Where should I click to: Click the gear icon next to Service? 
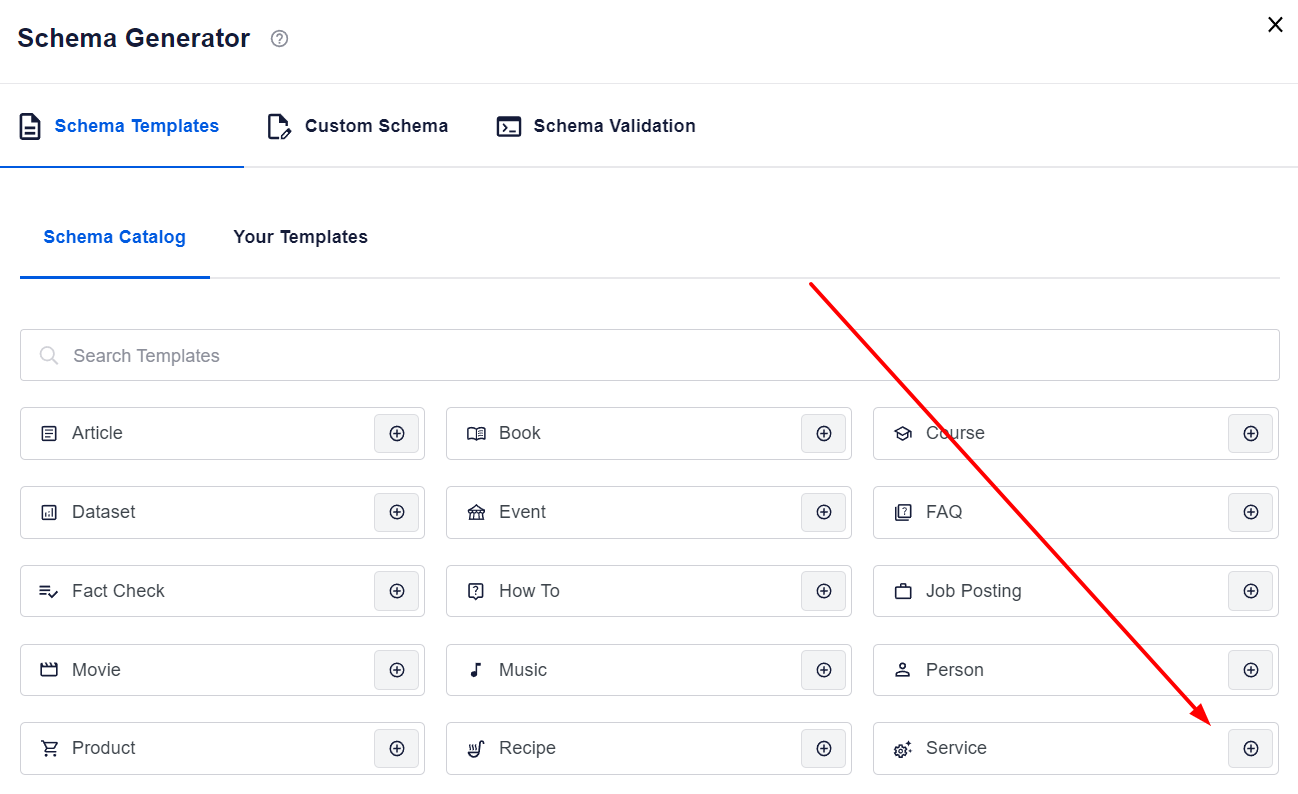tap(903, 748)
